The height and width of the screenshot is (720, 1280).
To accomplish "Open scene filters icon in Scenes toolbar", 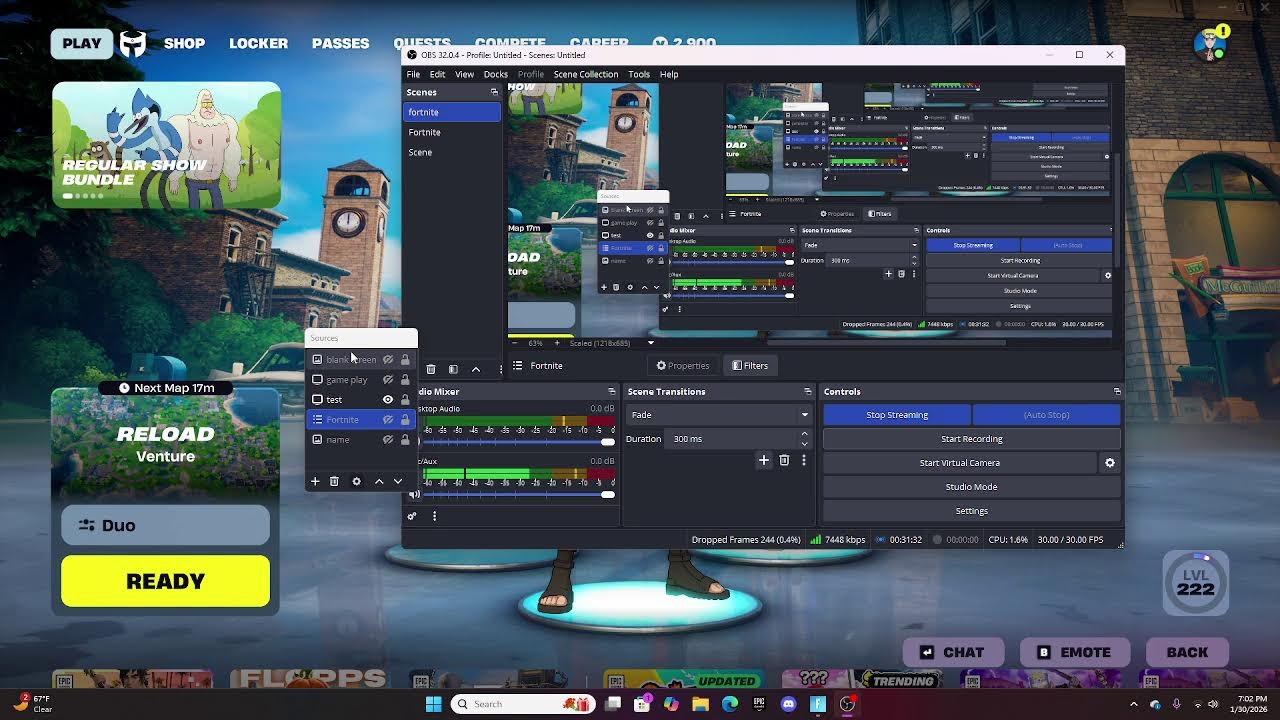I will click(x=453, y=369).
